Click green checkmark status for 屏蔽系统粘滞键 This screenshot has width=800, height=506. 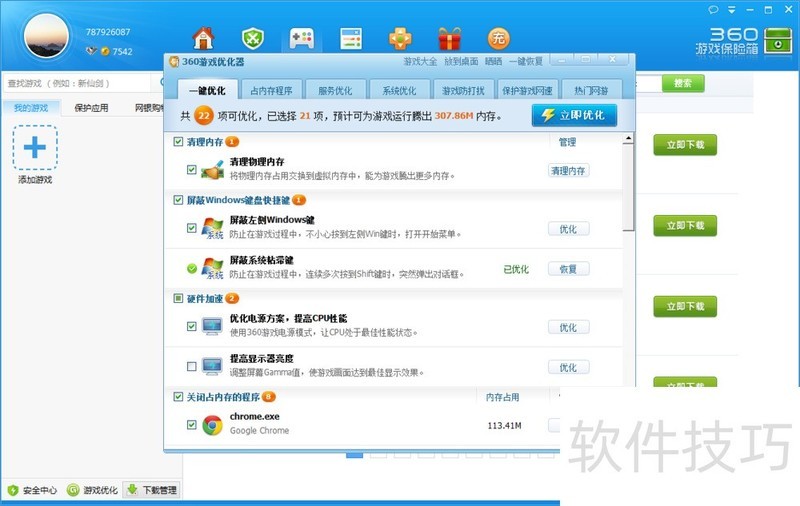(192, 268)
